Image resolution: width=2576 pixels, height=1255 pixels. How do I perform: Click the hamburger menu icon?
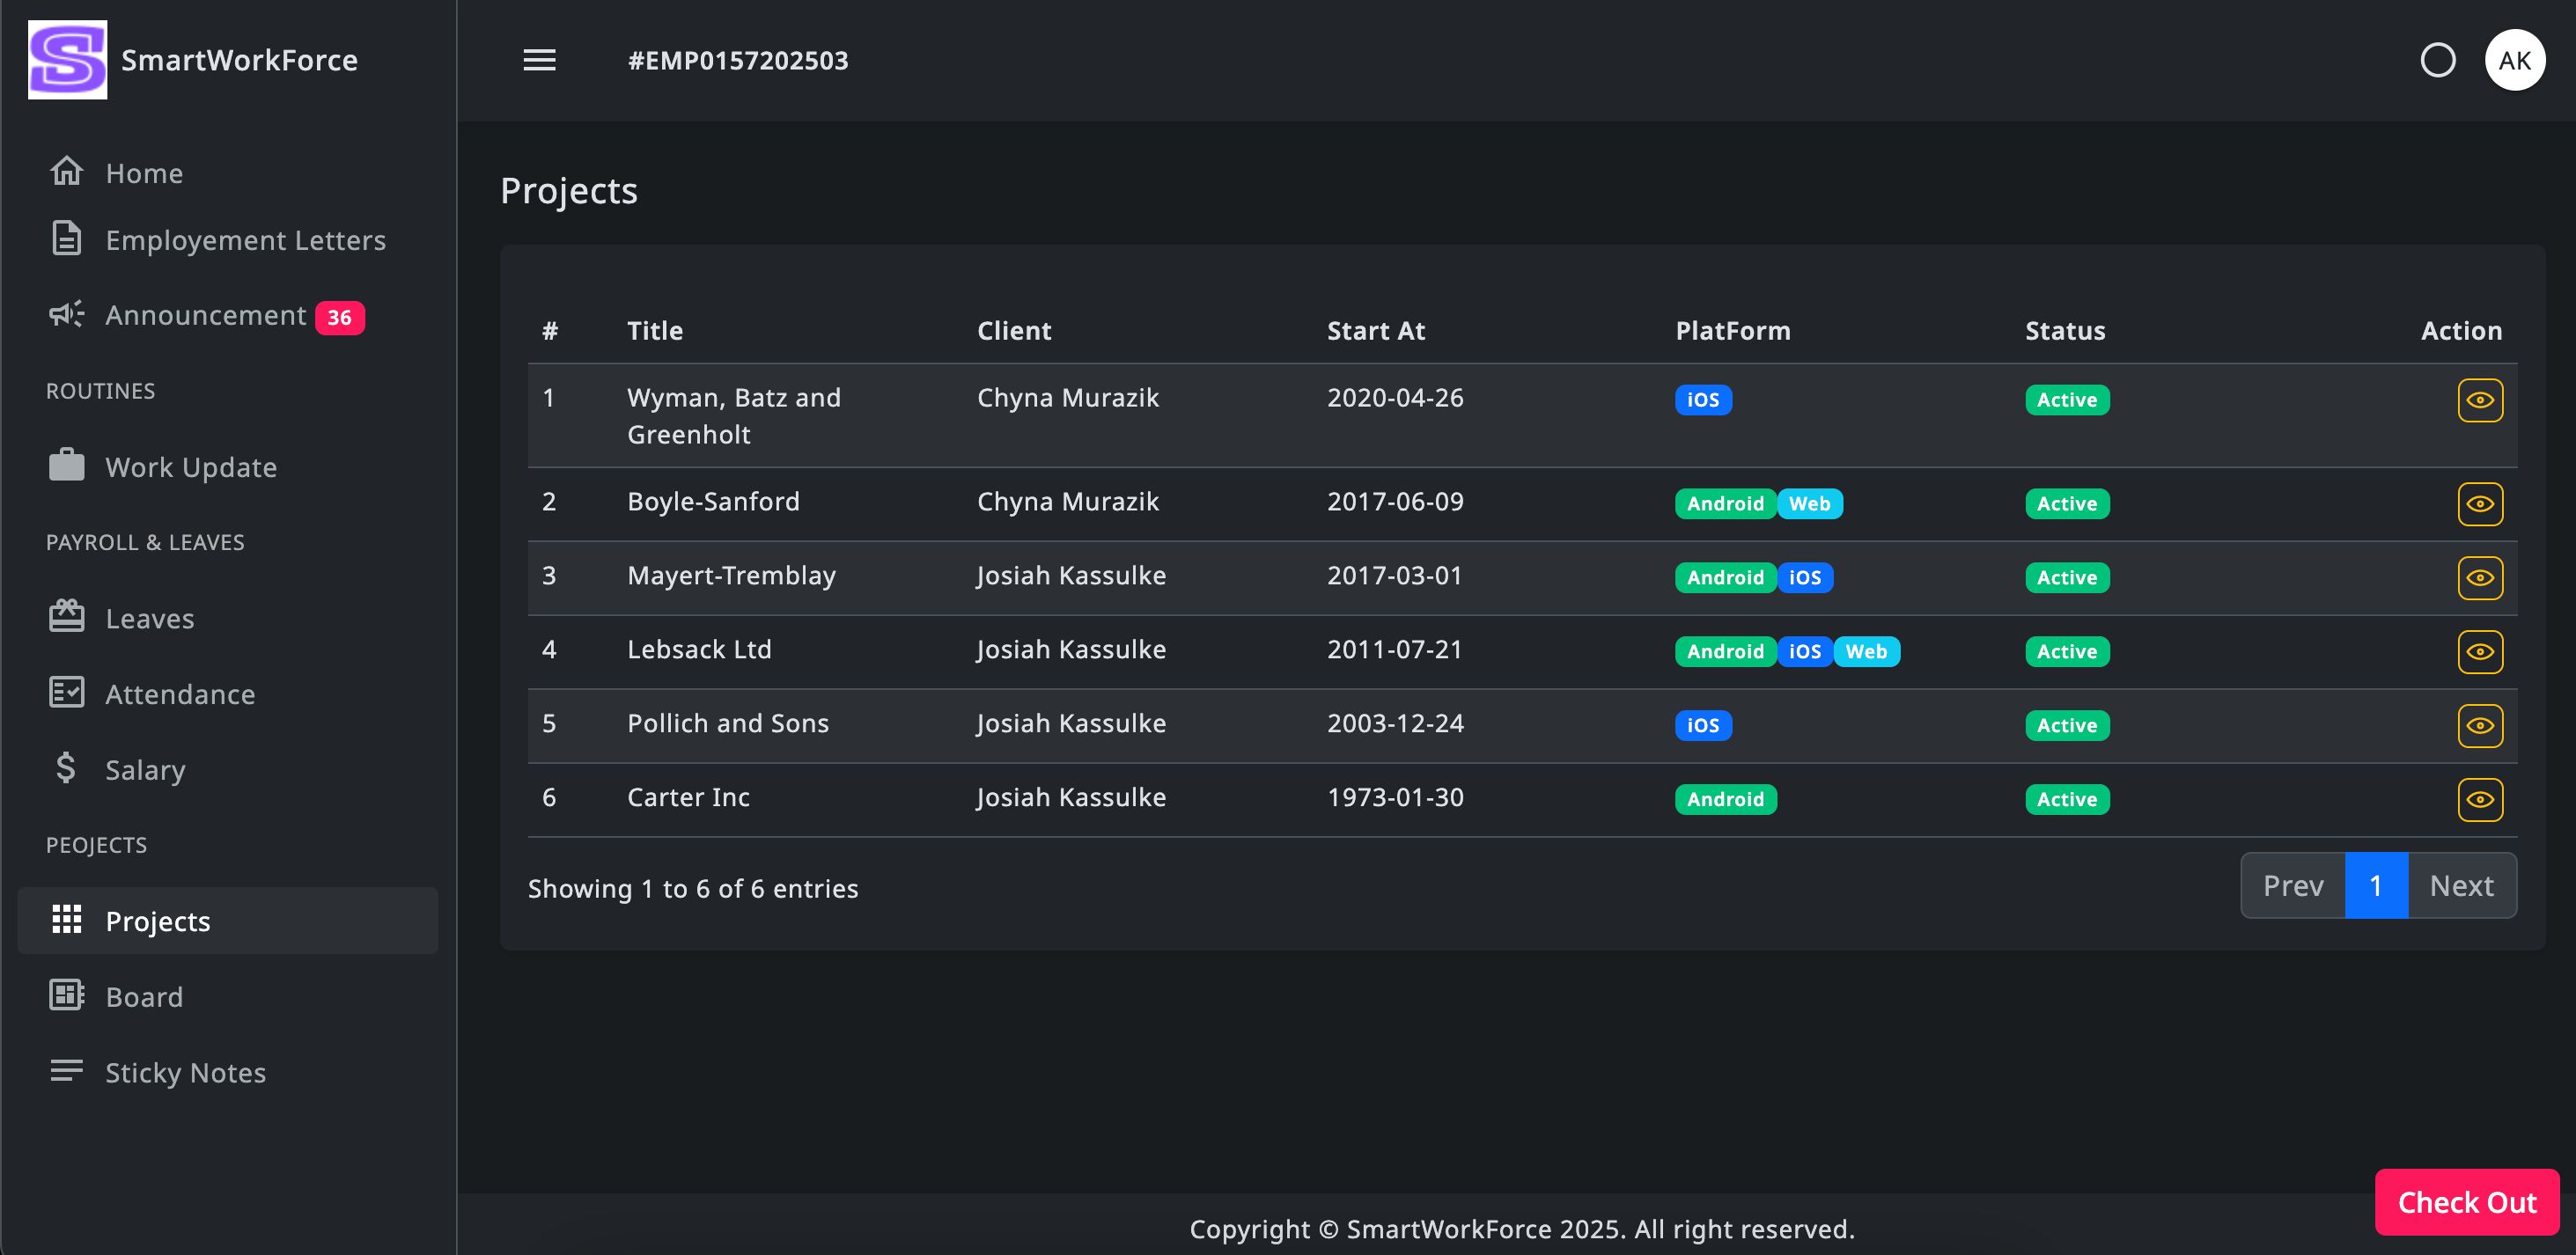[539, 60]
